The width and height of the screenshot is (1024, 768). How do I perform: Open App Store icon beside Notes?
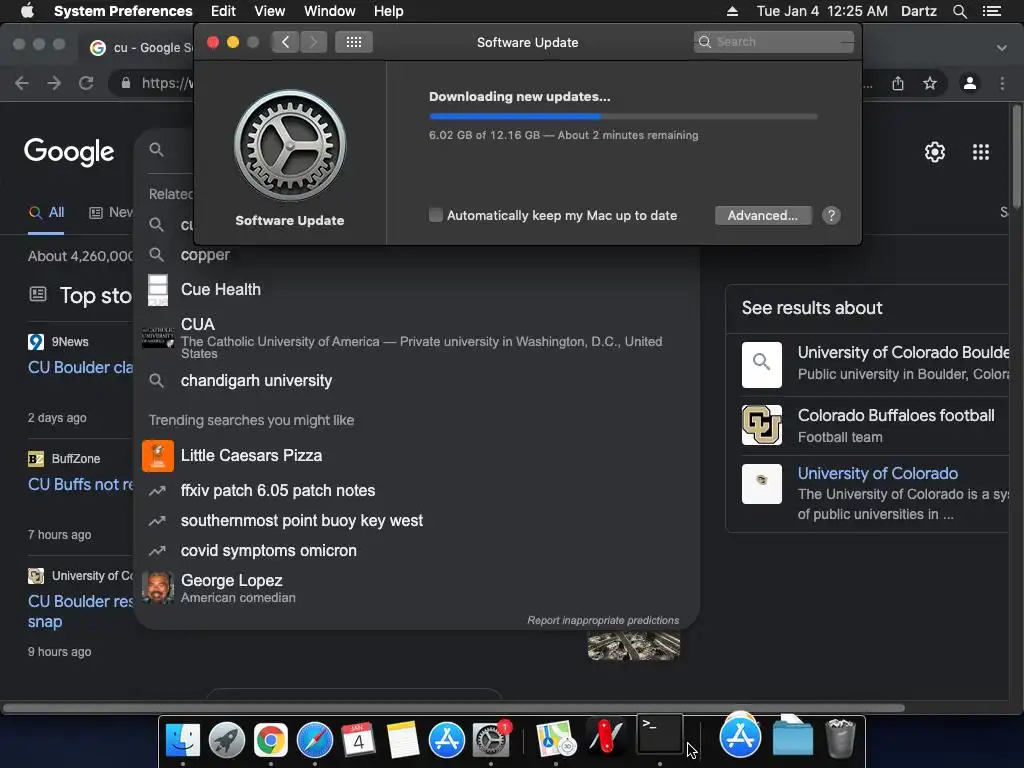[x=447, y=740]
